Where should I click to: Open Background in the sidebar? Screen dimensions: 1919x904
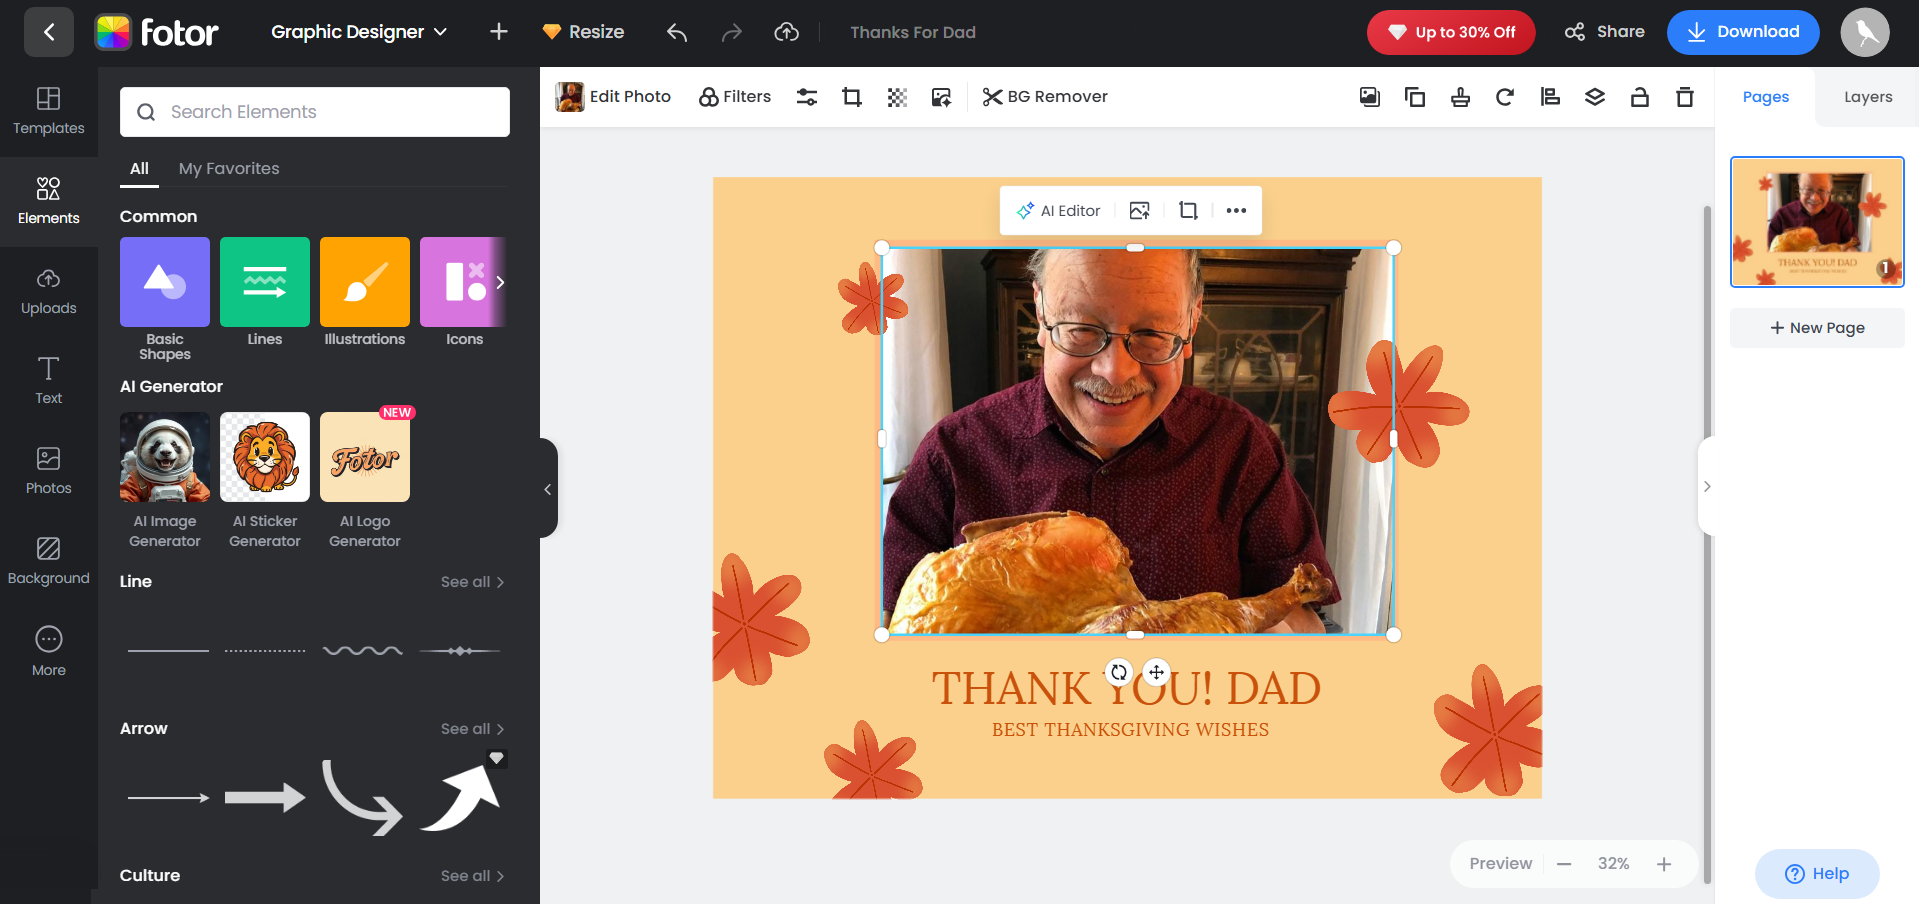[48, 561]
